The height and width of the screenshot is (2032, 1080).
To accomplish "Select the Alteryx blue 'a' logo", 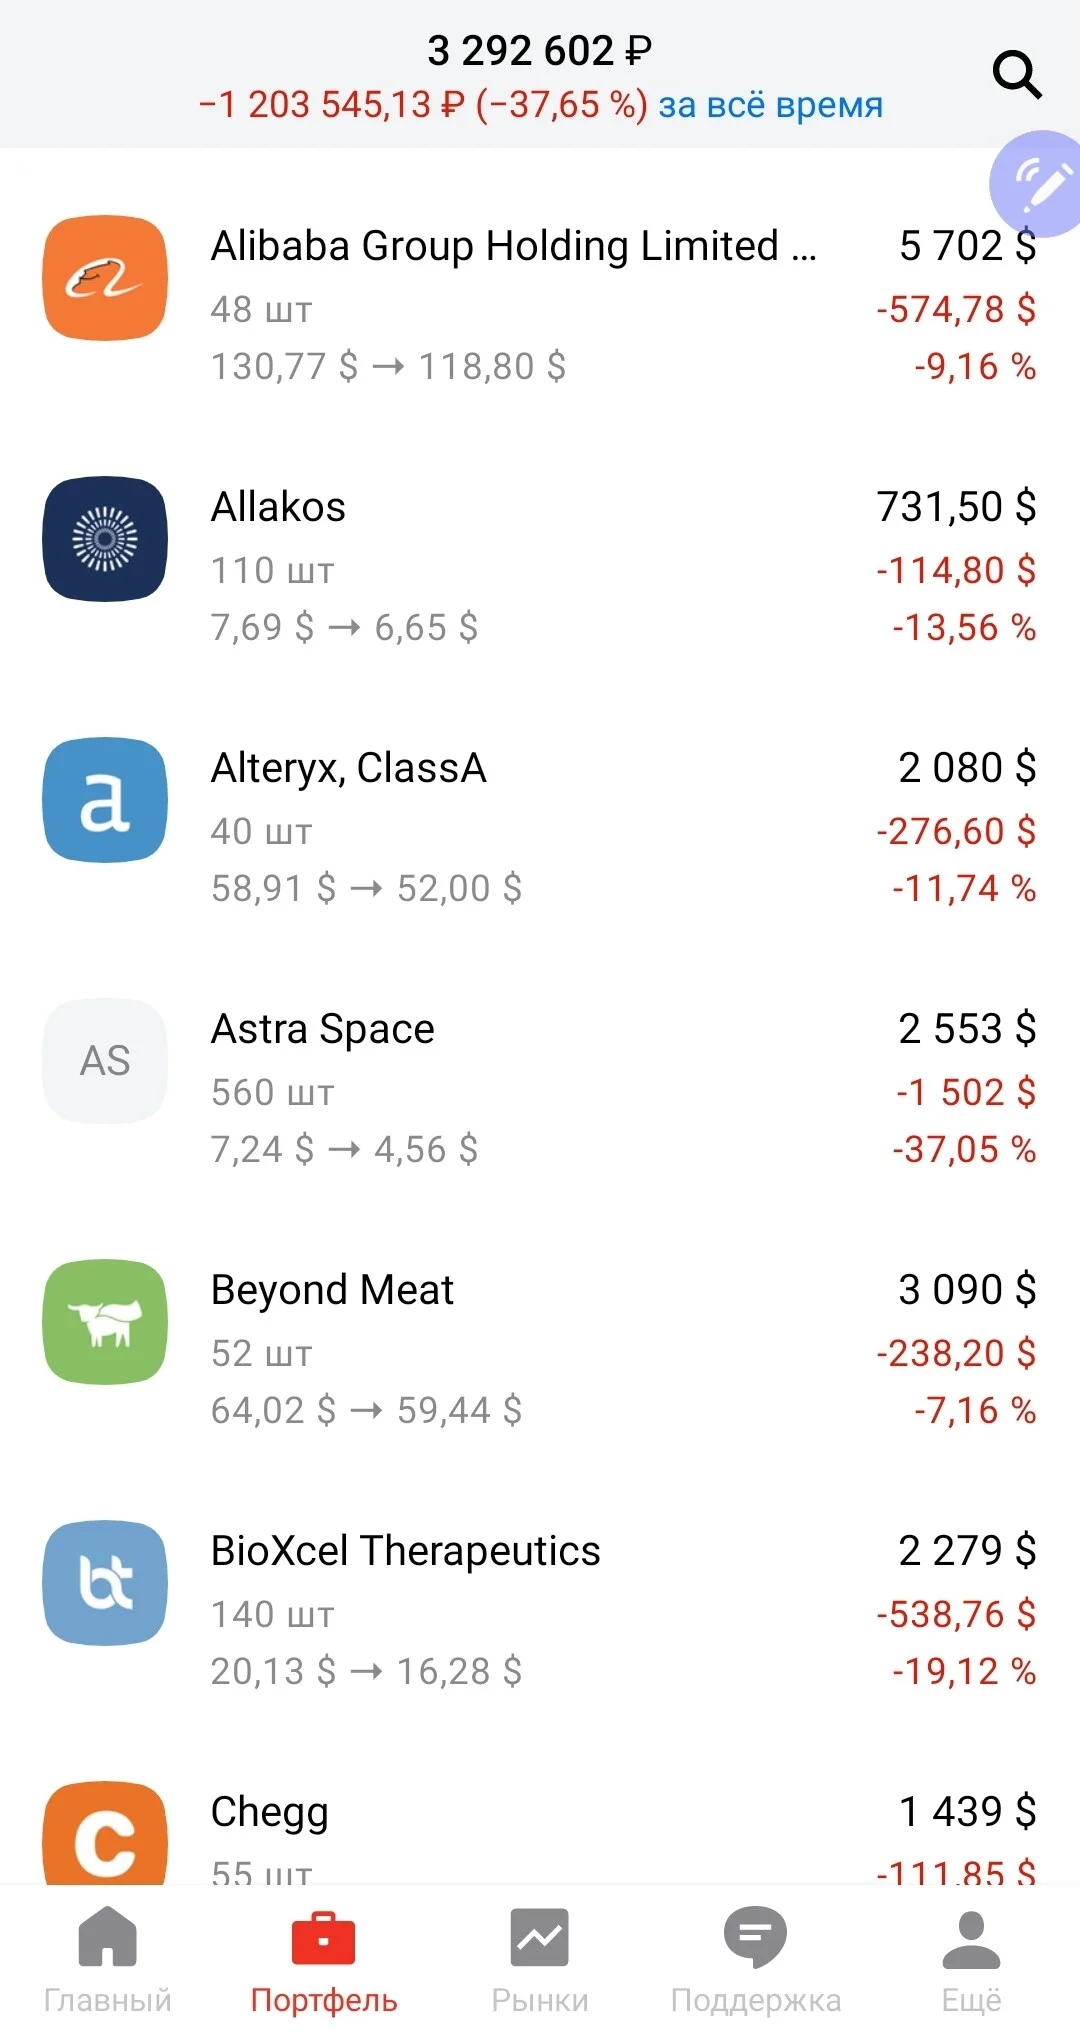I will point(105,800).
